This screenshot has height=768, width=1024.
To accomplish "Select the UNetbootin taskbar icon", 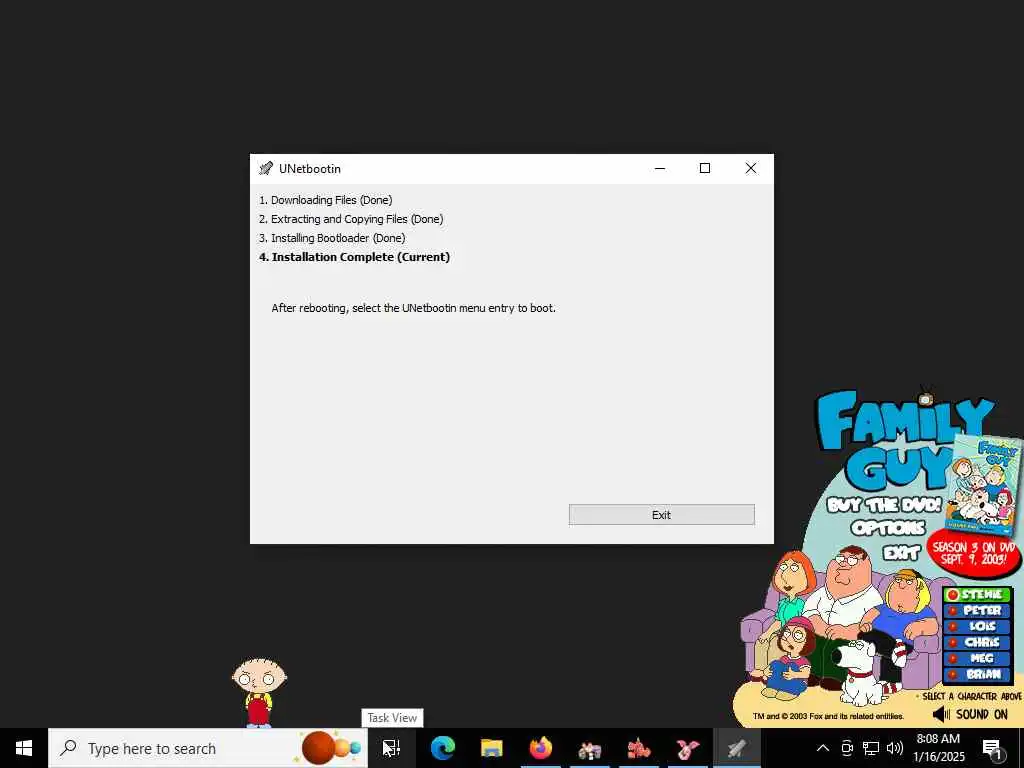I will pyautogui.click(x=737, y=748).
